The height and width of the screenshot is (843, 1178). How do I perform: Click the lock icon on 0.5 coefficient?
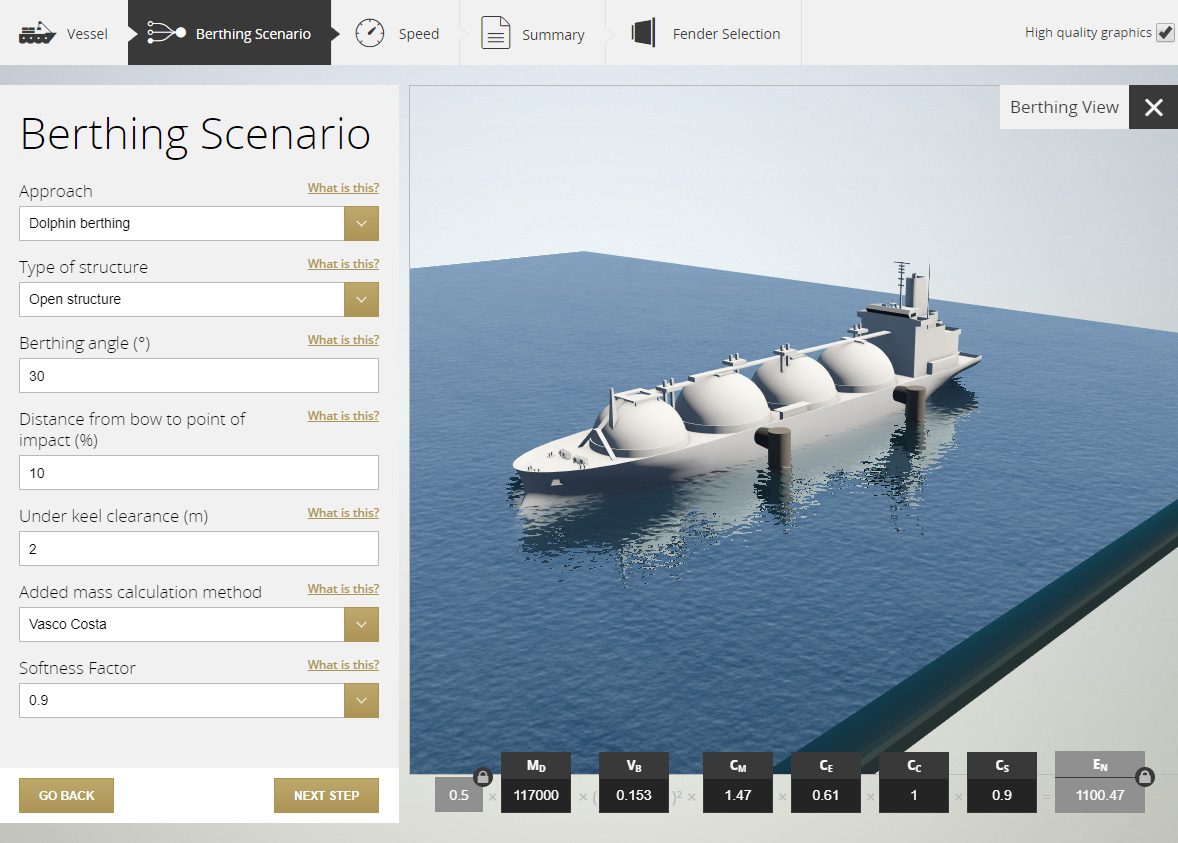(482, 777)
